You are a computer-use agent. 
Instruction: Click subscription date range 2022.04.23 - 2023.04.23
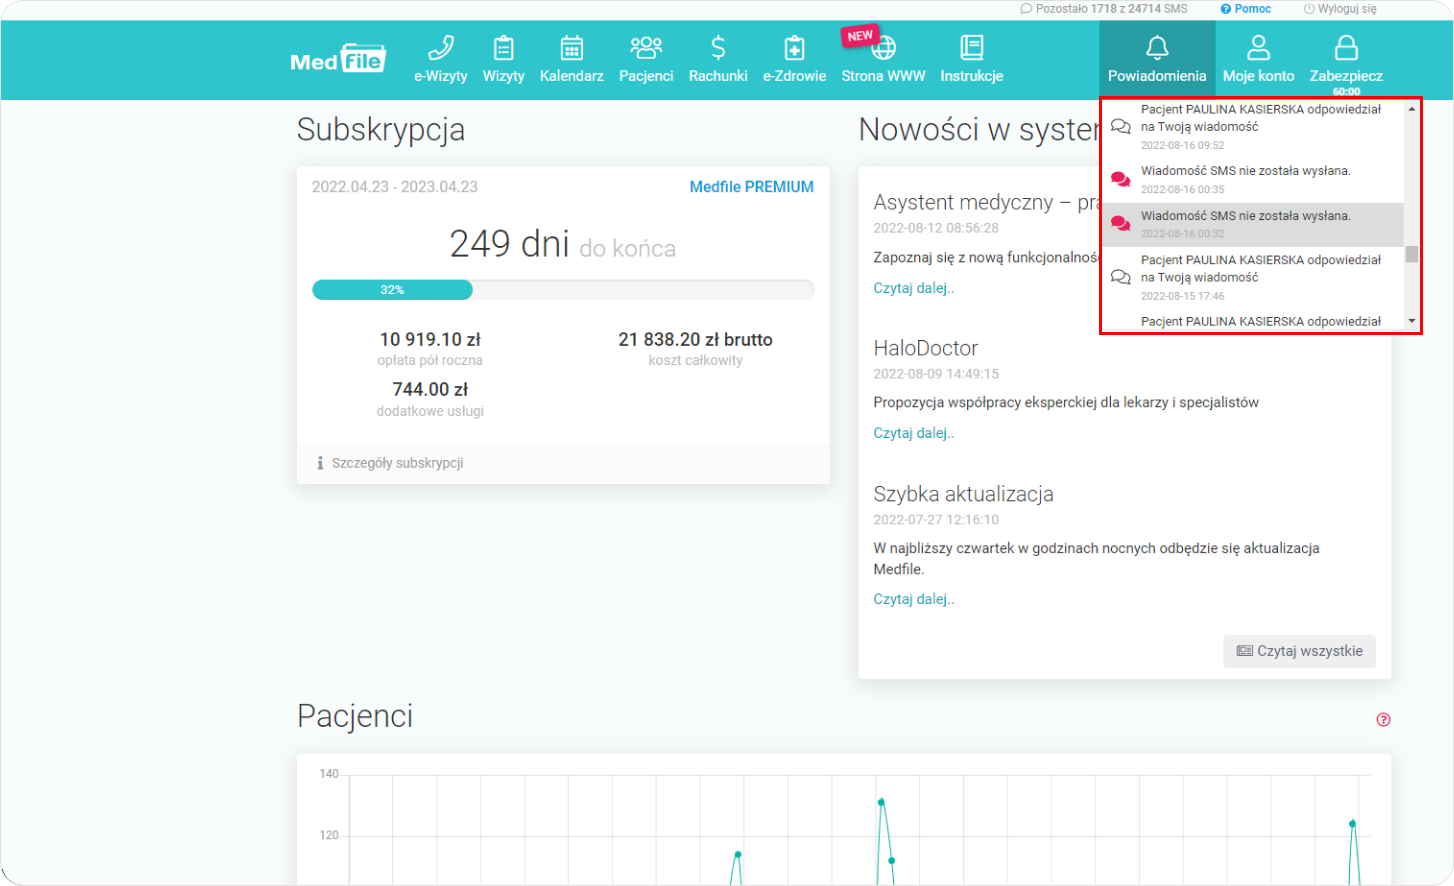coord(395,187)
